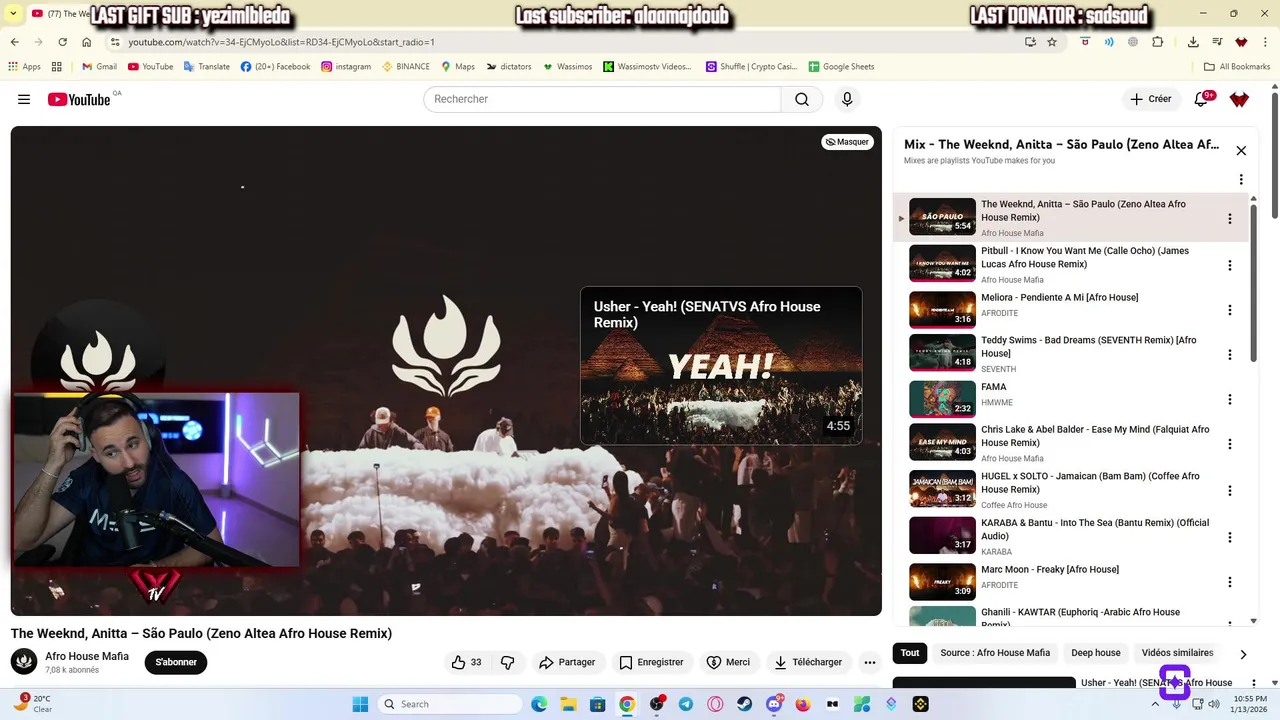
Task: Select the Deep house filter chip
Action: coord(1096,653)
